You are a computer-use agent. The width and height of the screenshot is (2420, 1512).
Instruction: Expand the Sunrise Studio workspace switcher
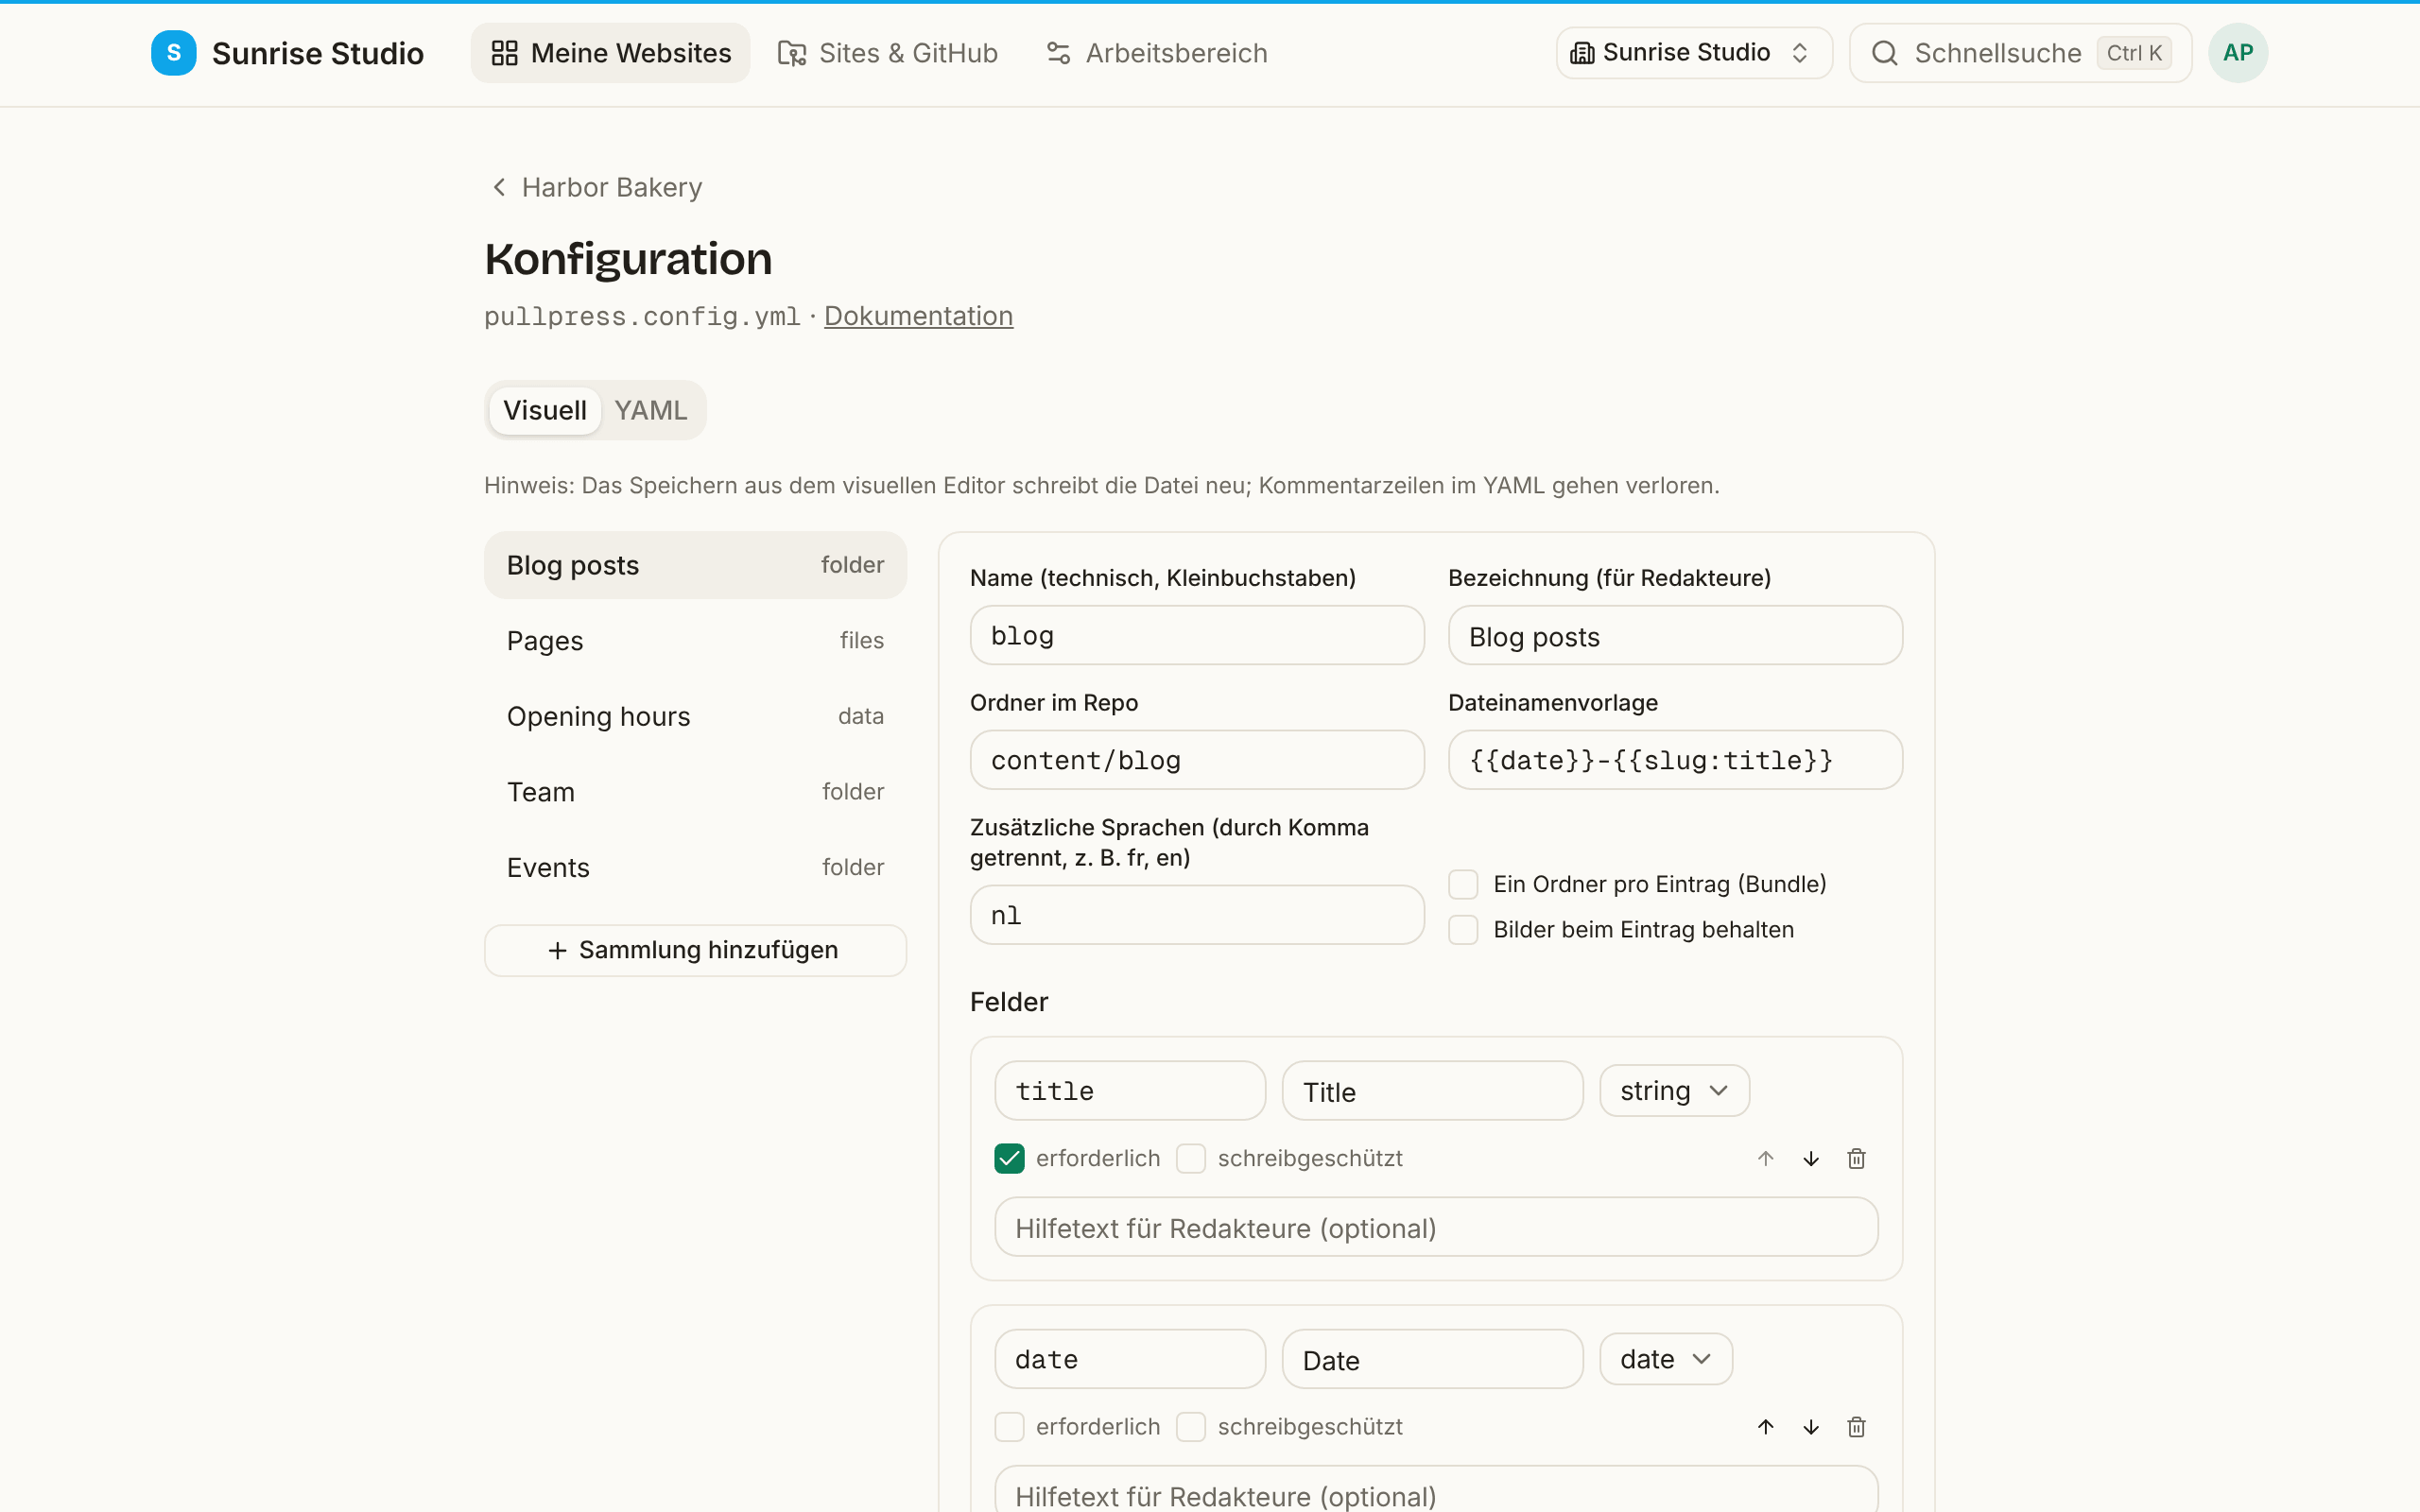click(1694, 53)
